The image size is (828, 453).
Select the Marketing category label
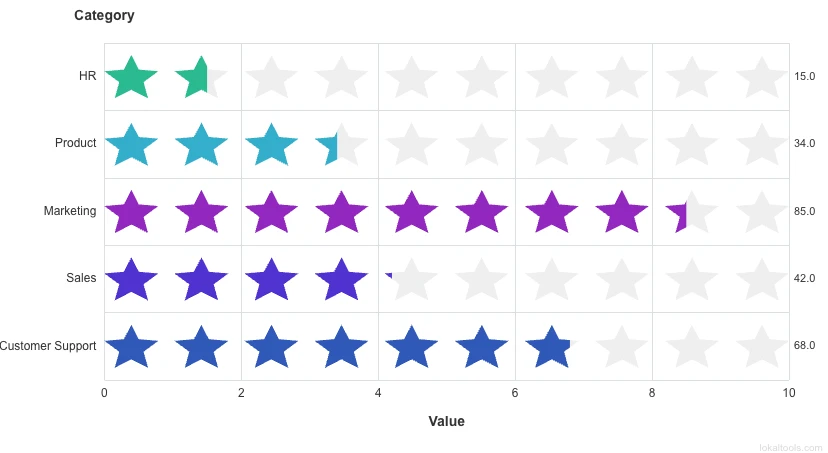(x=70, y=211)
